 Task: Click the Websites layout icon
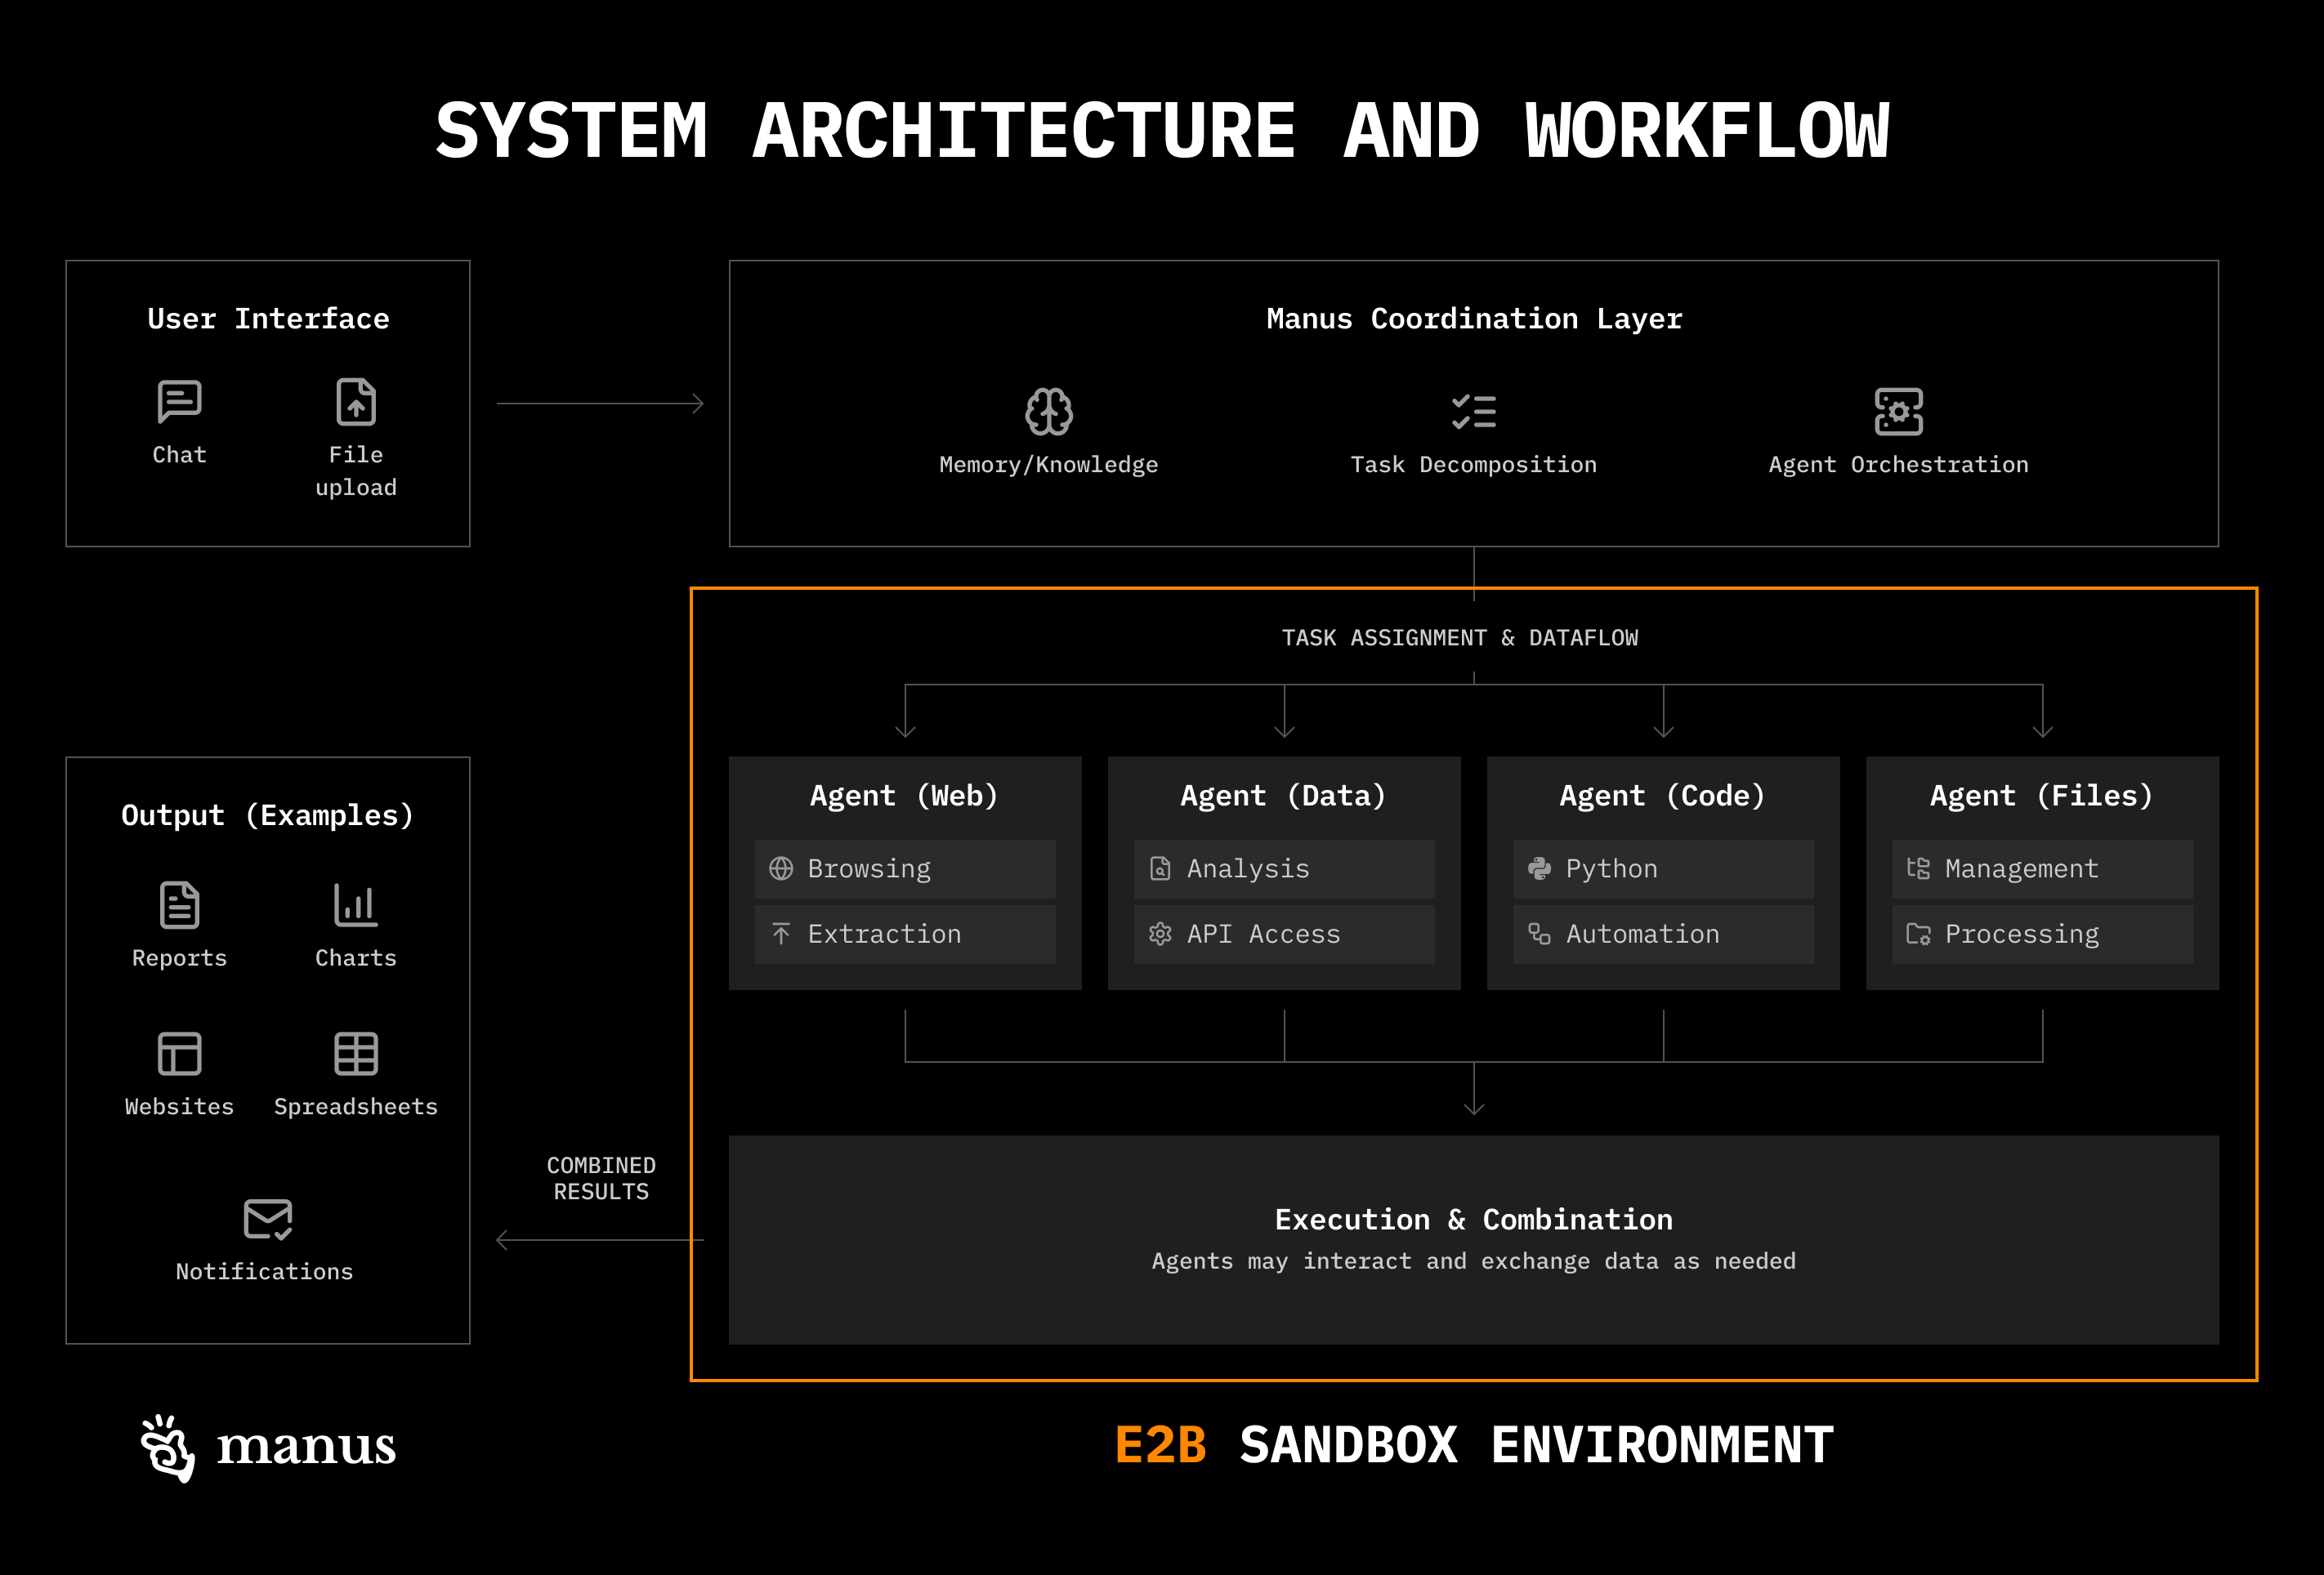pyautogui.click(x=179, y=1053)
